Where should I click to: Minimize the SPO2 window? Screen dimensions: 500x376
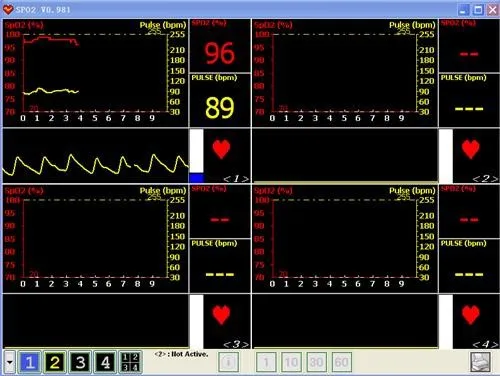click(x=464, y=9)
